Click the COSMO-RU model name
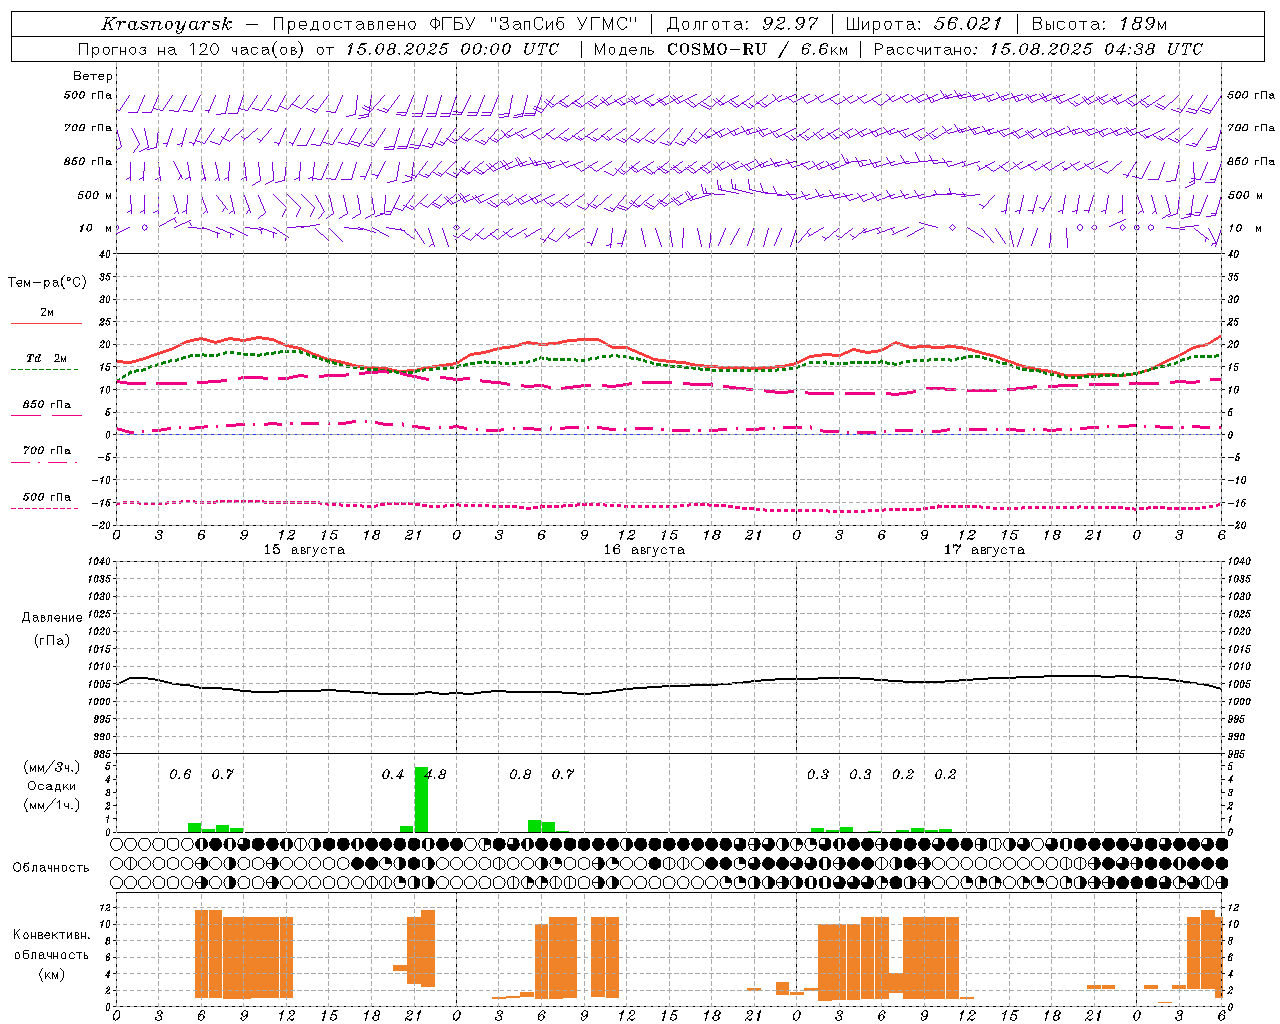1280x1024 pixels. click(x=716, y=49)
